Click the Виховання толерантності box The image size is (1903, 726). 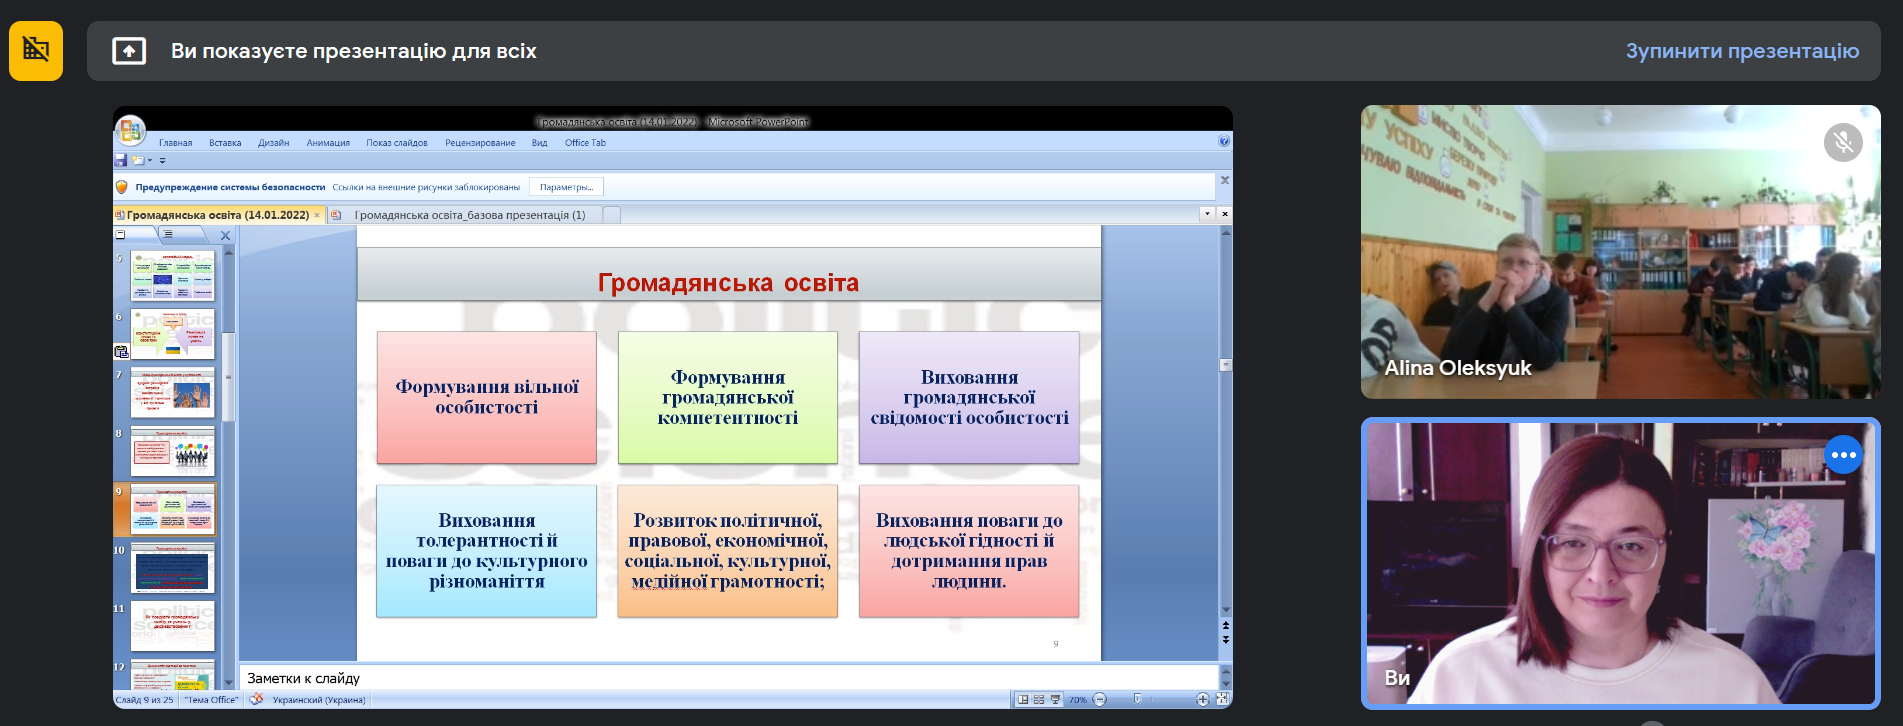(x=487, y=551)
